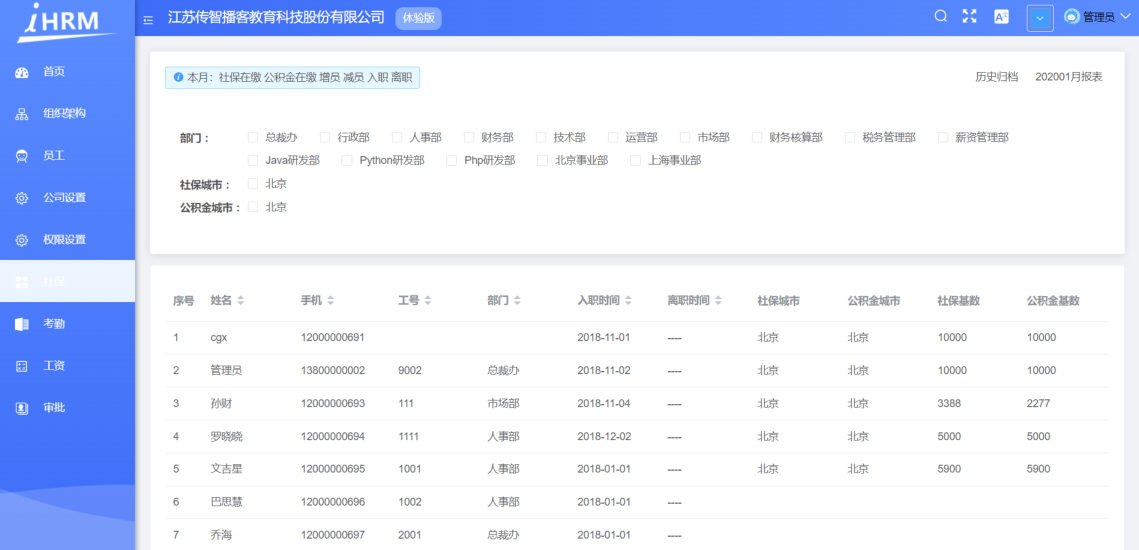The width and height of the screenshot is (1139, 550).
Task: Check the Java研发部 checkbox
Action: (253, 160)
